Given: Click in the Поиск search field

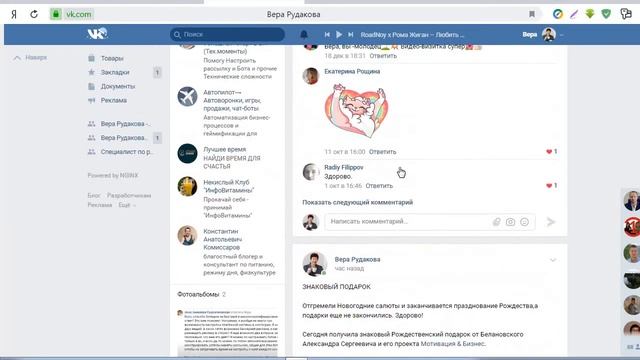Looking at the screenshot, I should coord(227,34).
